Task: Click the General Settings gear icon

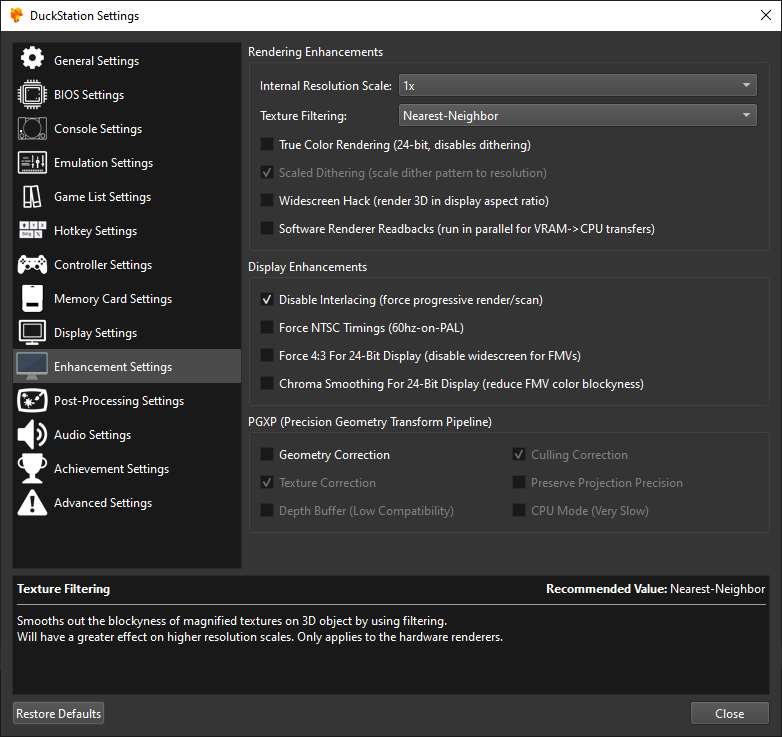Action: (32, 58)
